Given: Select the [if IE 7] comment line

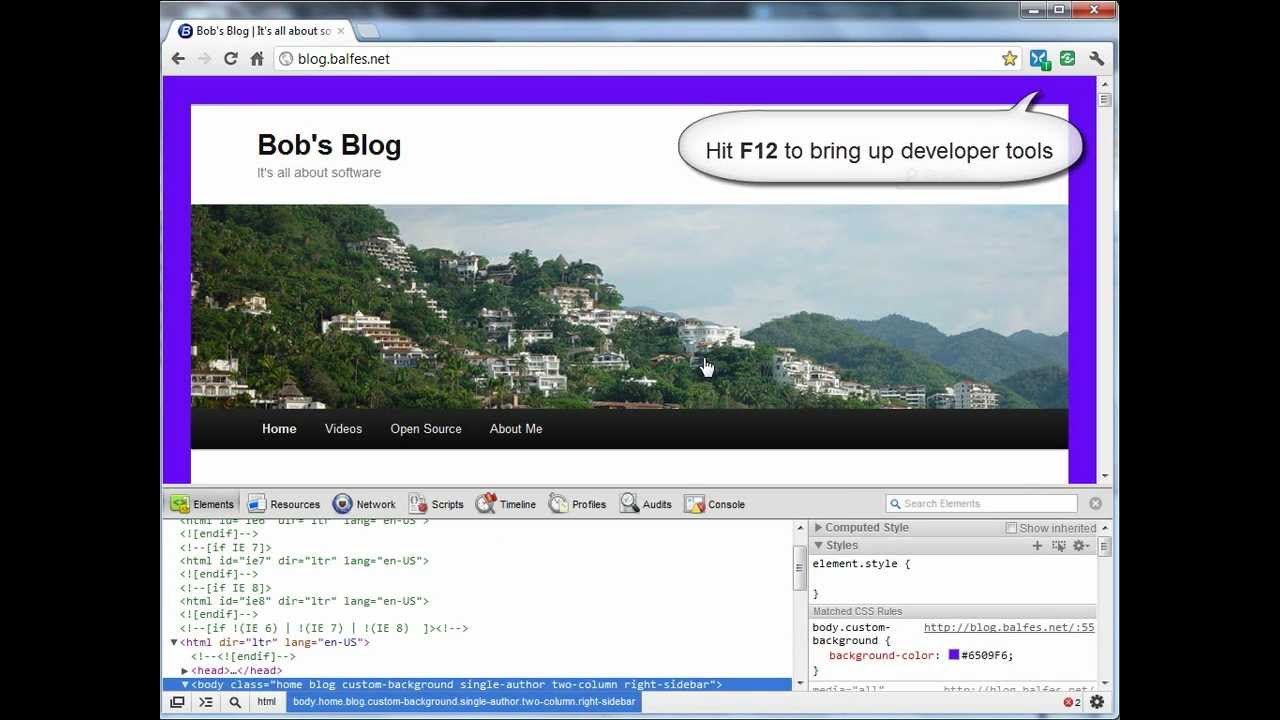Looking at the screenshot, I should click(225, 547).
